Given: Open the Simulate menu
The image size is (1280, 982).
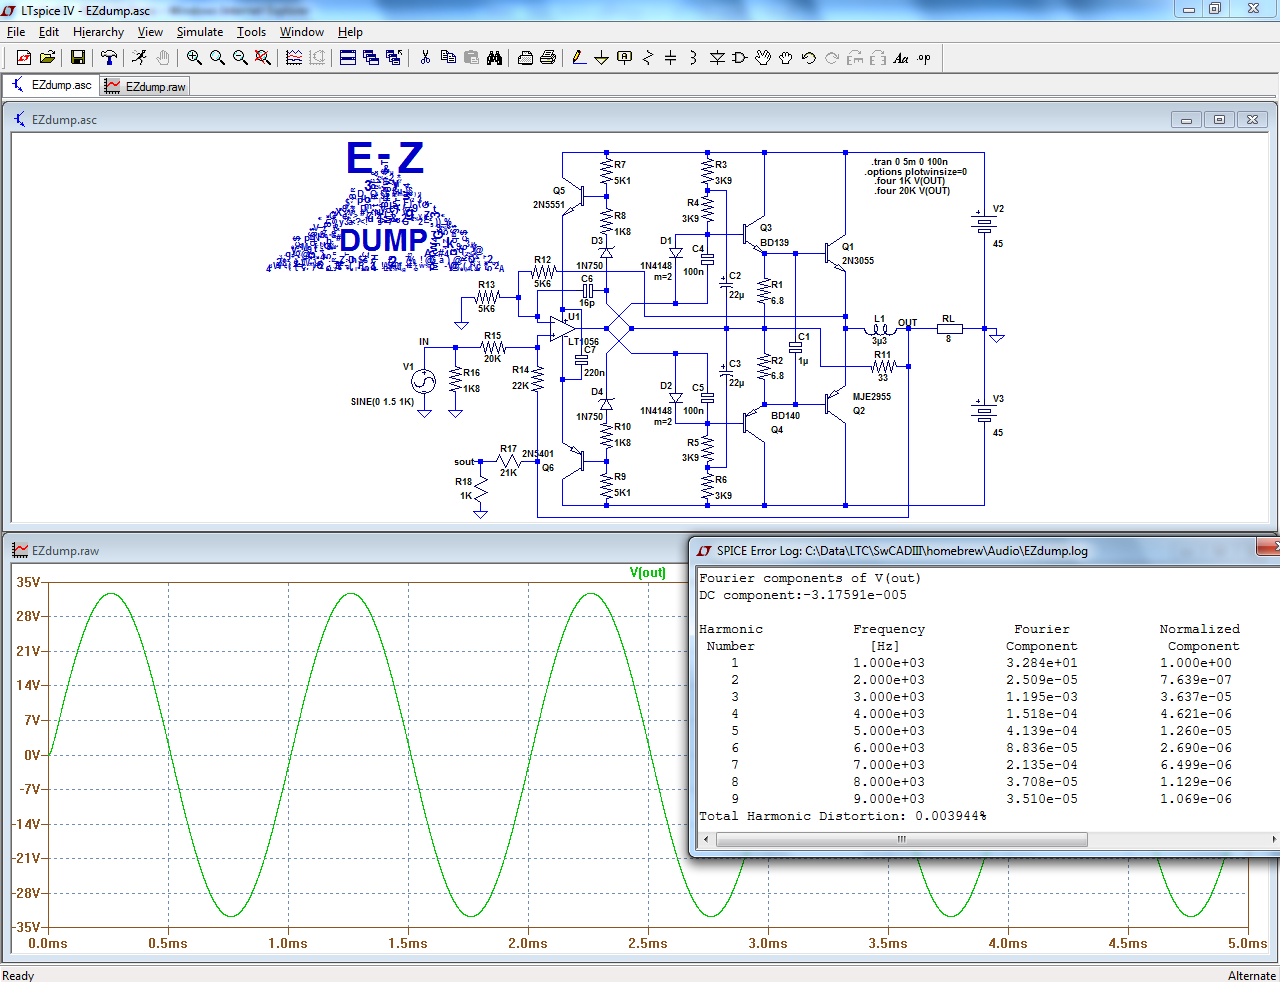Looking at the screenshot, I should pos(200,32).
